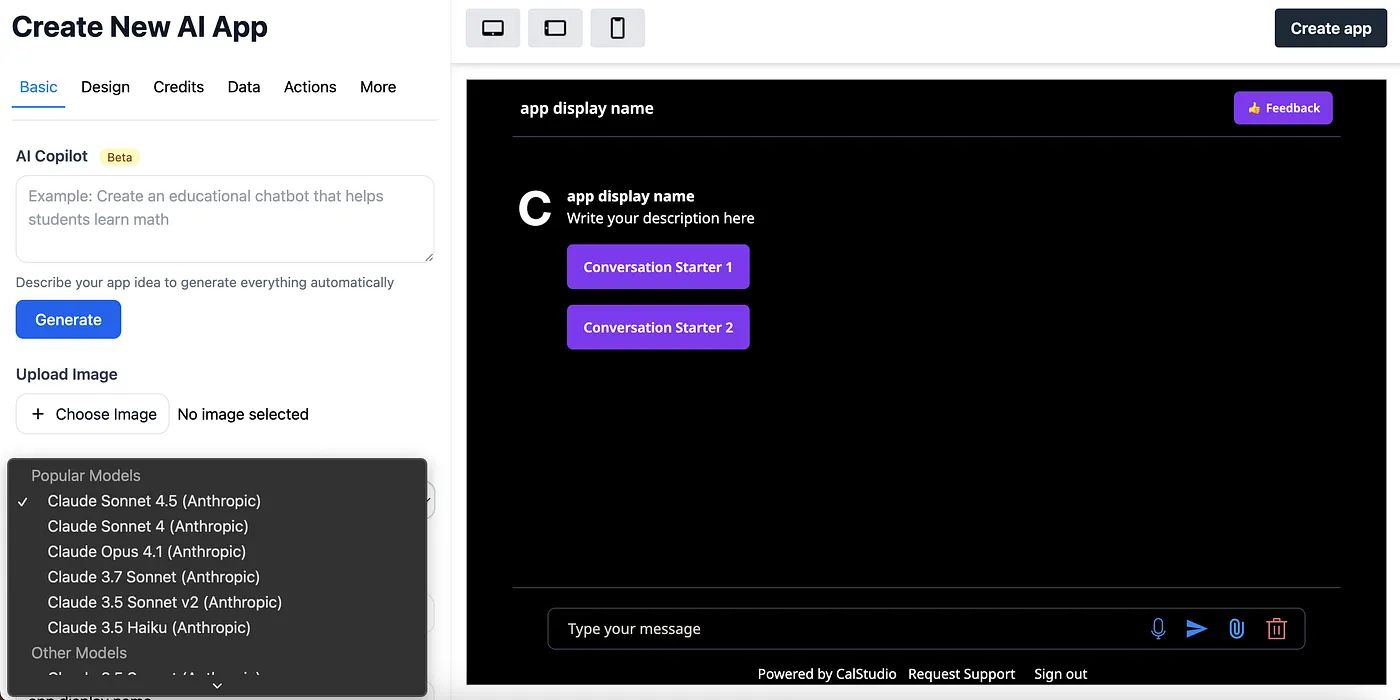
Task: Open the Data tab
Action: point(244,87)
